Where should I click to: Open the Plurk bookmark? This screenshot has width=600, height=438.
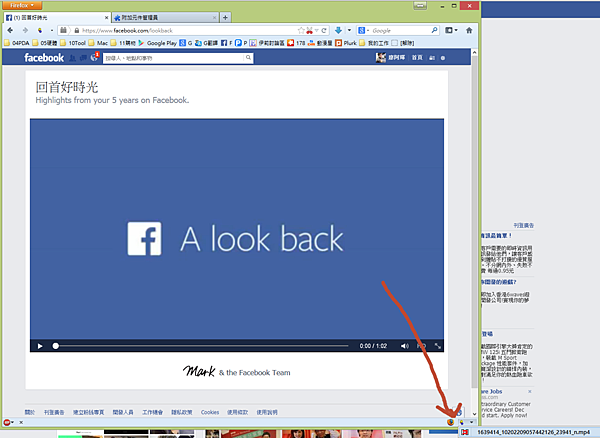pyautogui.click(x=346, y=43)
